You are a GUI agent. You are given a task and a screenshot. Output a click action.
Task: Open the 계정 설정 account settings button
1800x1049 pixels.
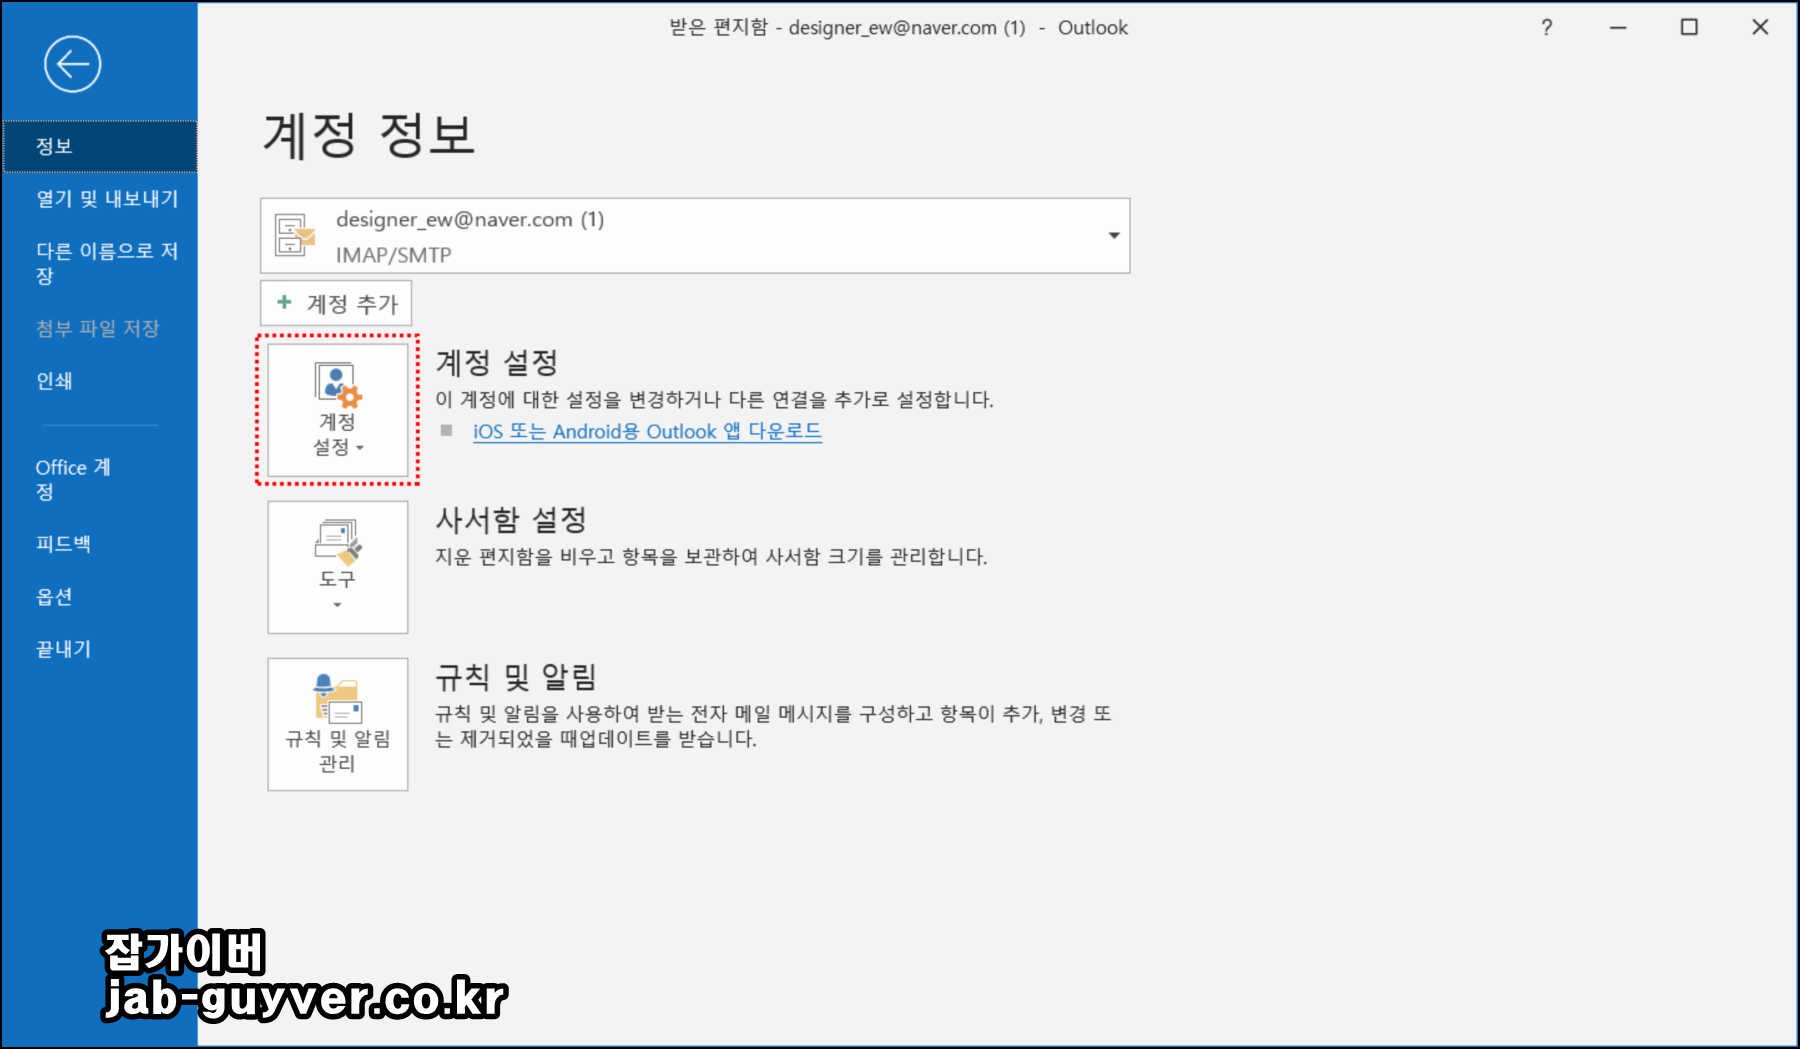[x=338, y=410]
